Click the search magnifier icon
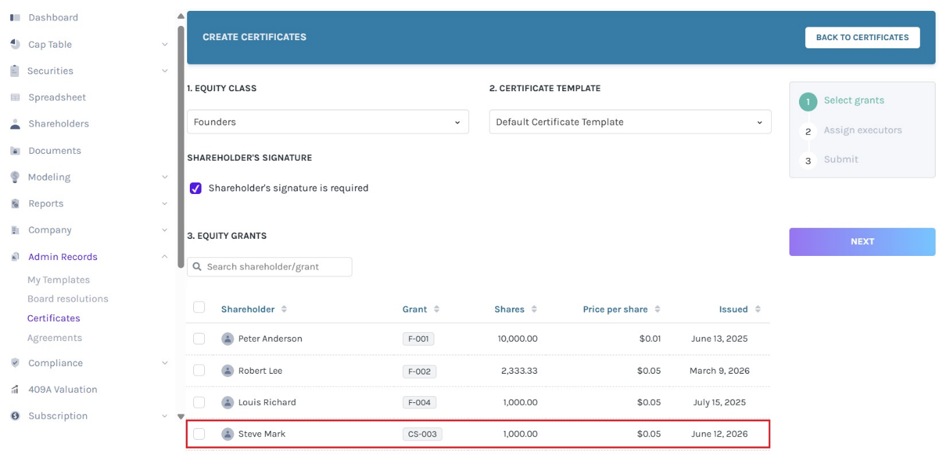The image size is (939, 454). click(197, 267)
